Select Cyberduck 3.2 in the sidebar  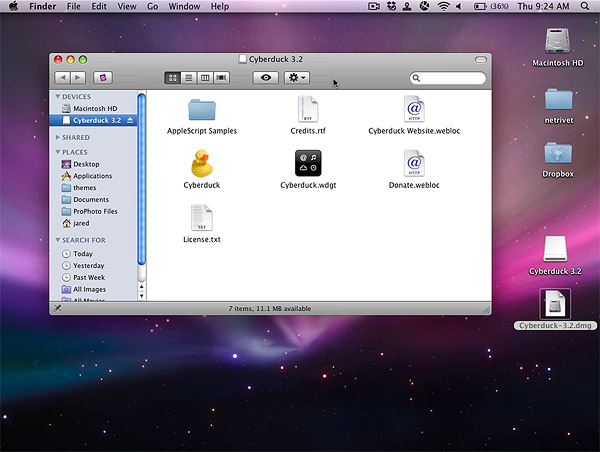point(93,121)
